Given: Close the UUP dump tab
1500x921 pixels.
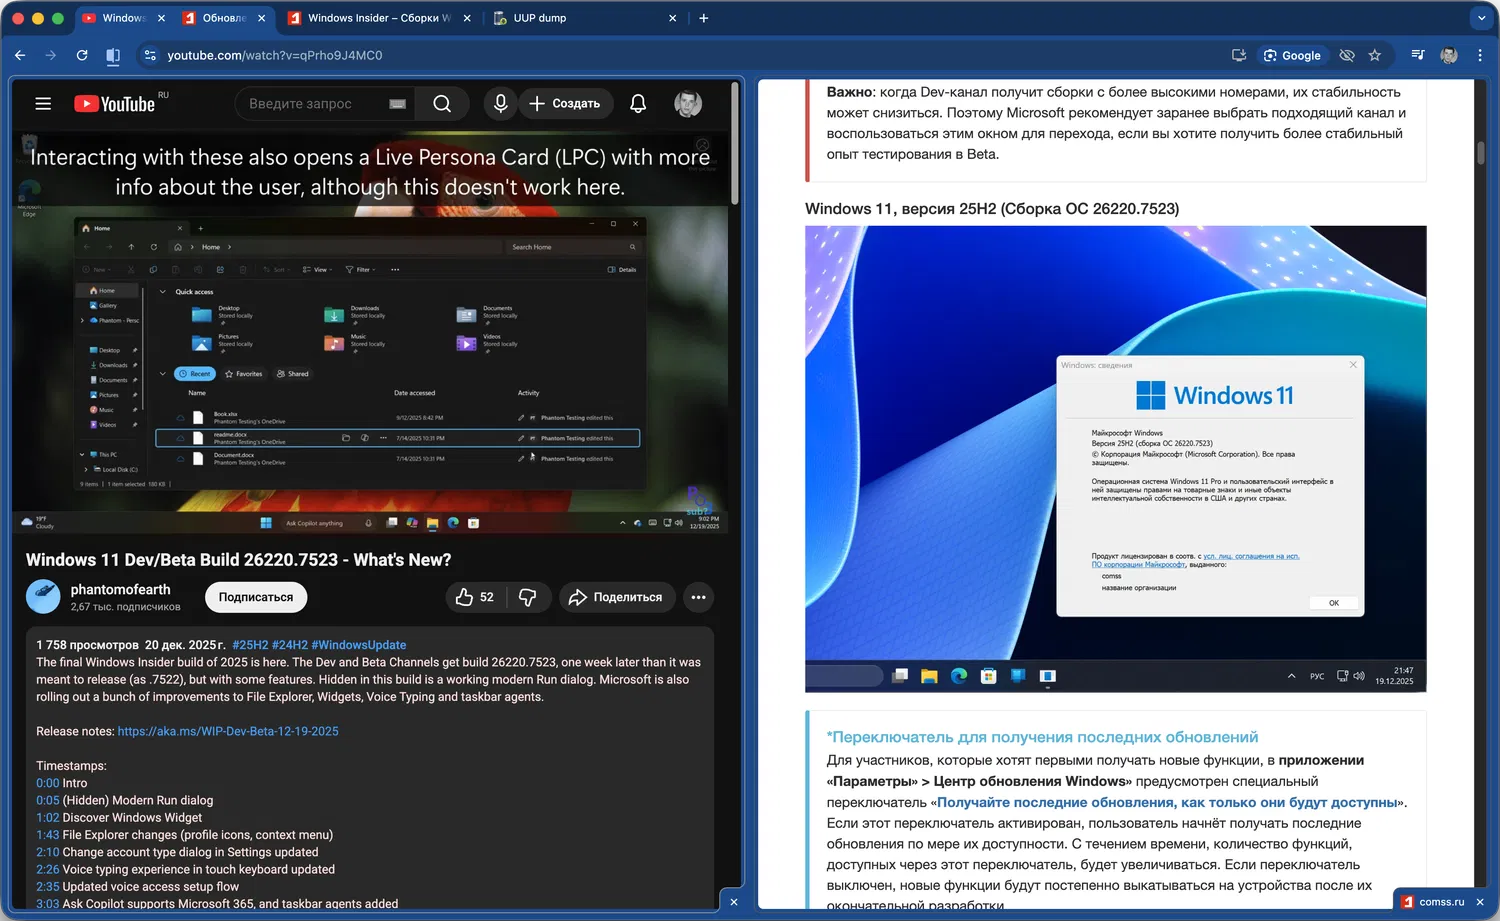Looking at the screenshot, I should 672,18.
